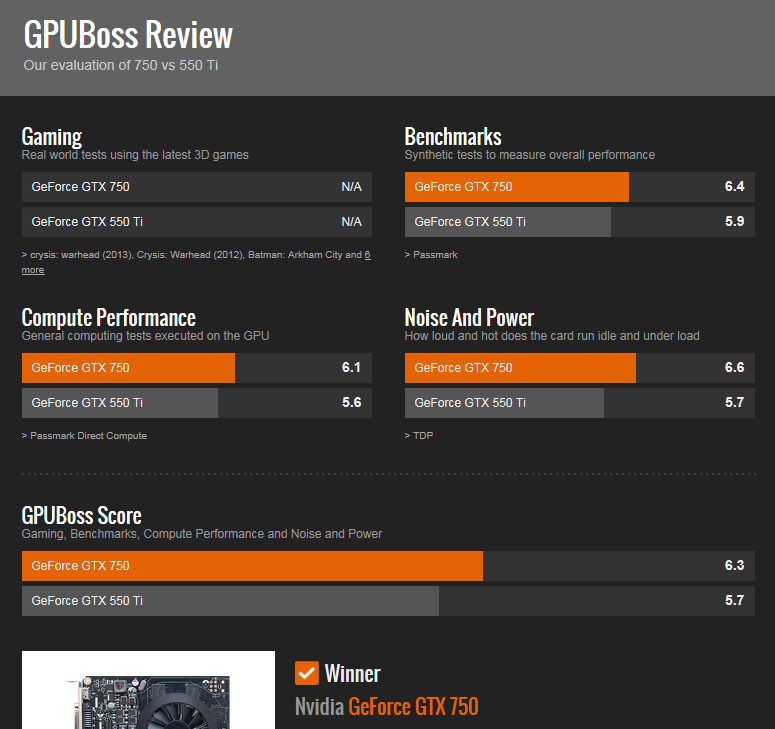Click the GPUBoss Review page heading

pyautogui.click(x=127, y=35)
